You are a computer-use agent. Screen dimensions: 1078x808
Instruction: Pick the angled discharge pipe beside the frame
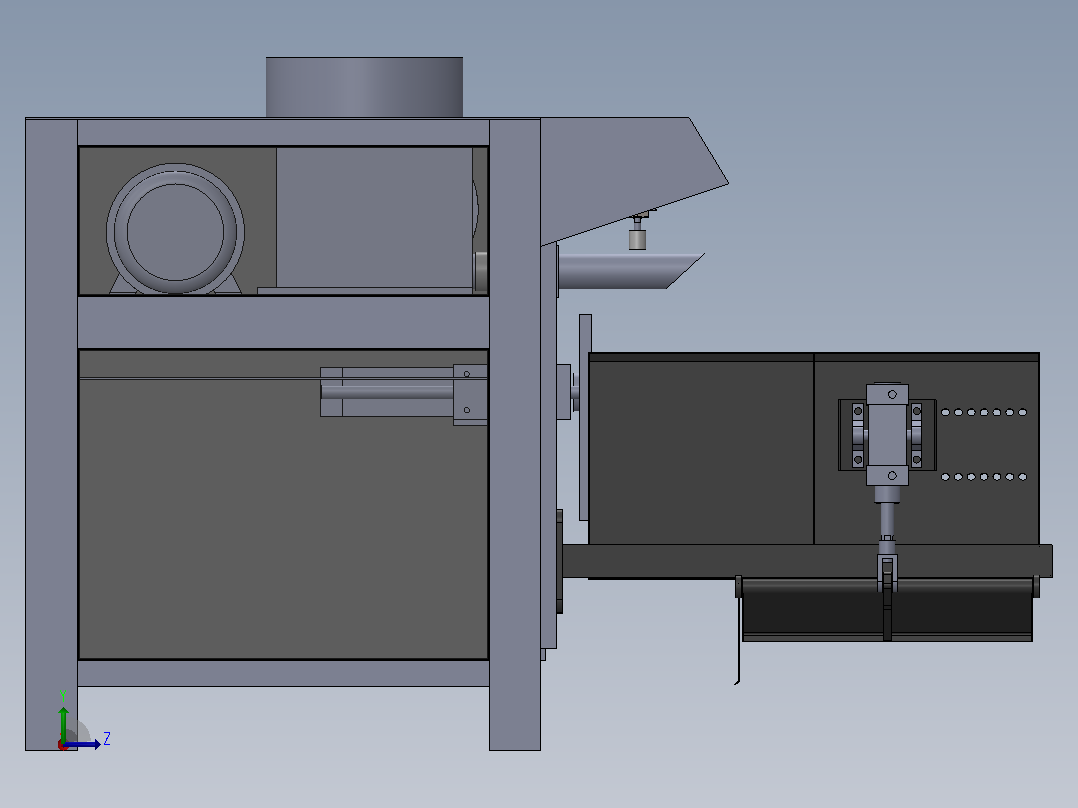tap(629, 271)
